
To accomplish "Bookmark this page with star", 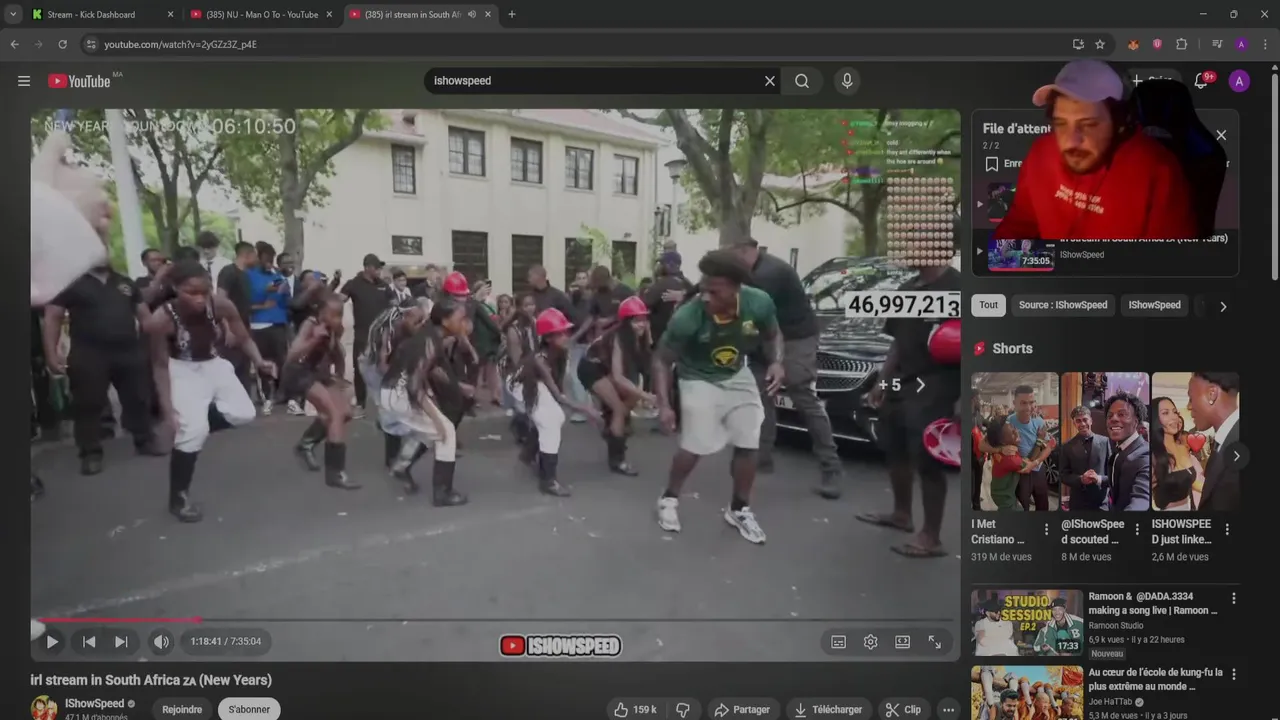I will pos(1100,44).
